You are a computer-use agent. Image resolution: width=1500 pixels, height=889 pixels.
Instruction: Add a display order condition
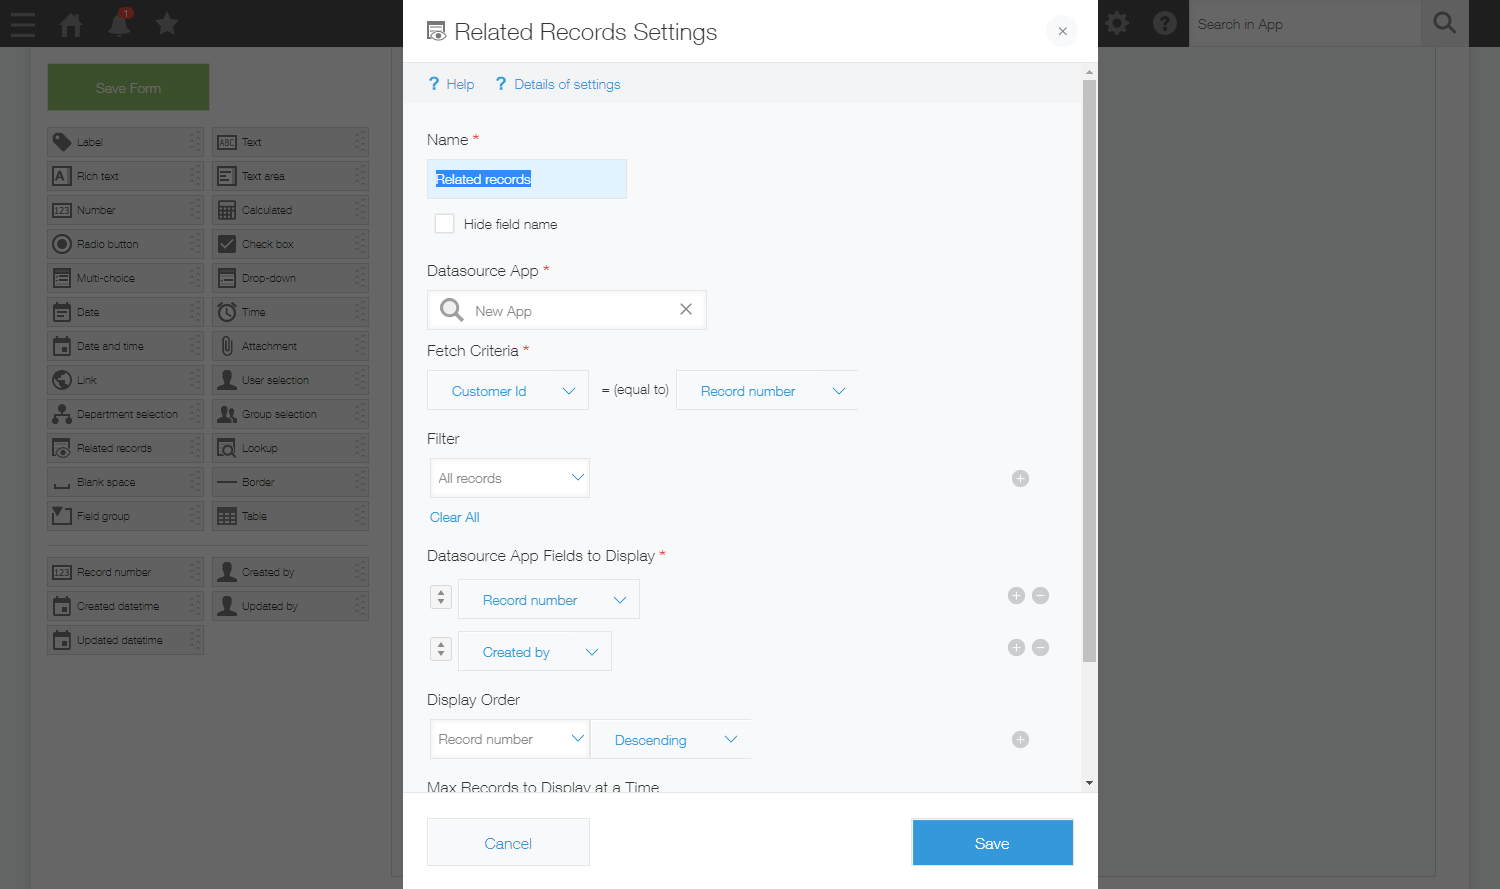click(1020, 739)
